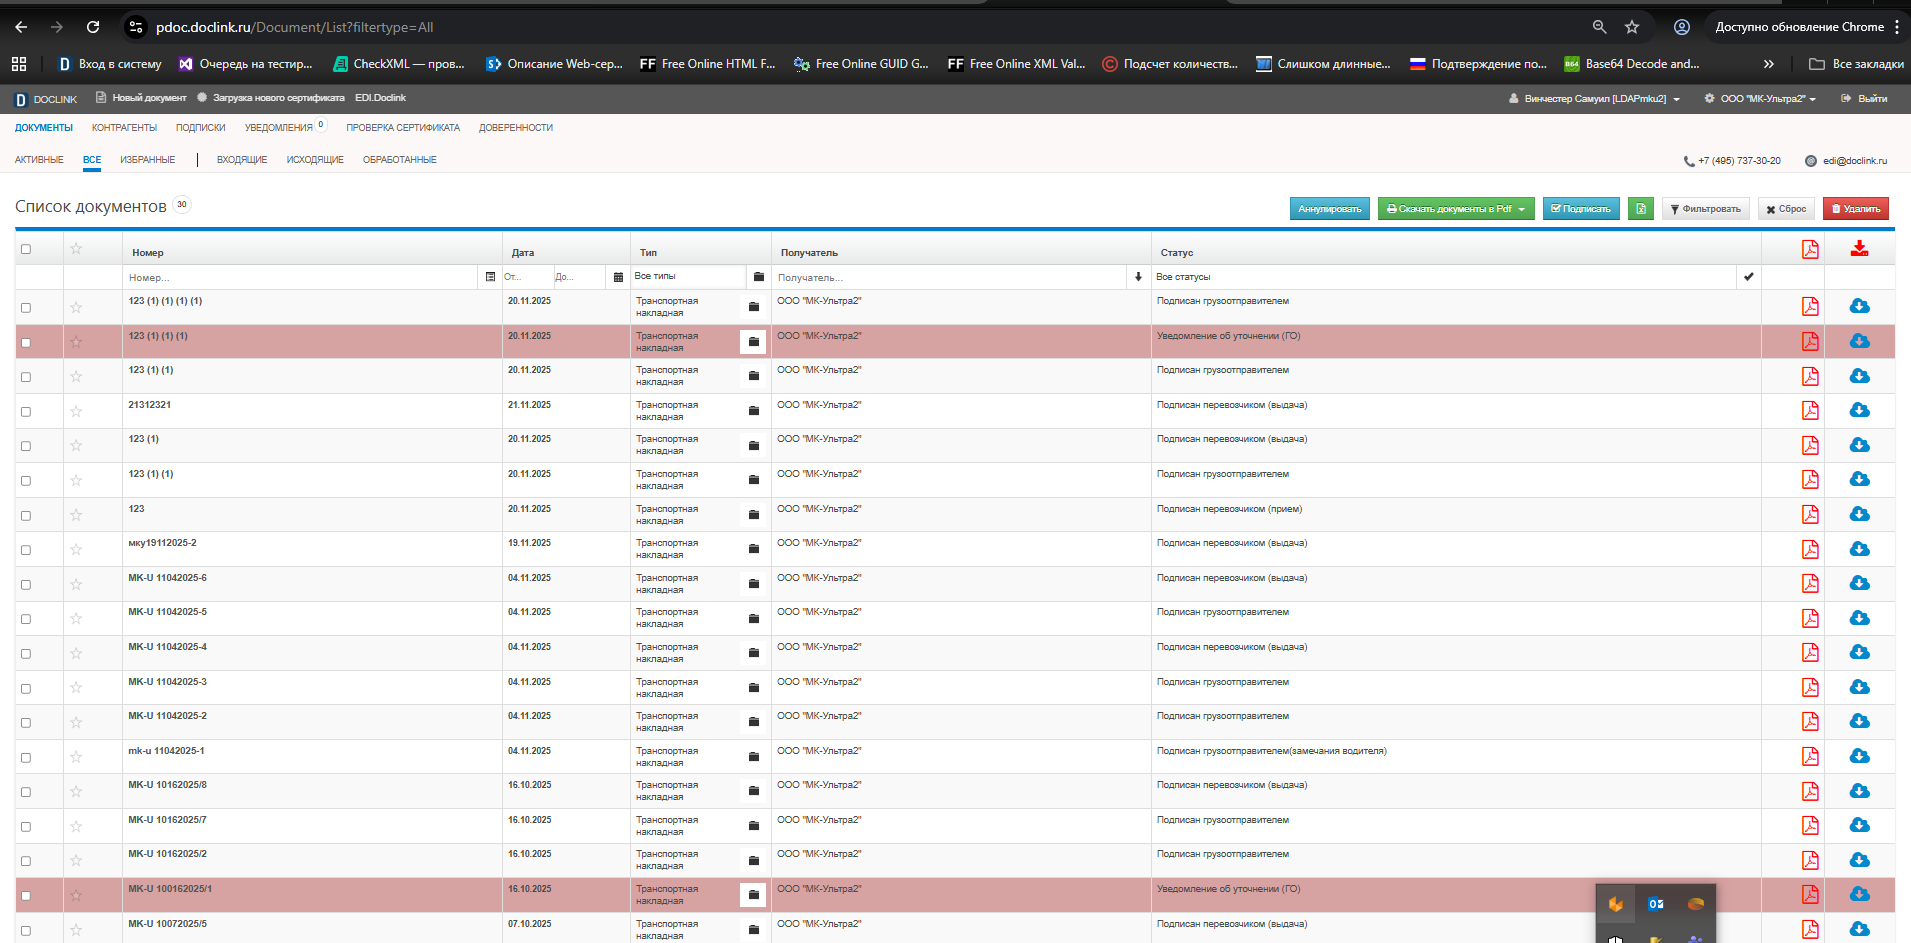Image resolution: width=1911 pixels, height=943 pixels.
Task: Reset filters with Сброс button
Action: point(1786,209)
